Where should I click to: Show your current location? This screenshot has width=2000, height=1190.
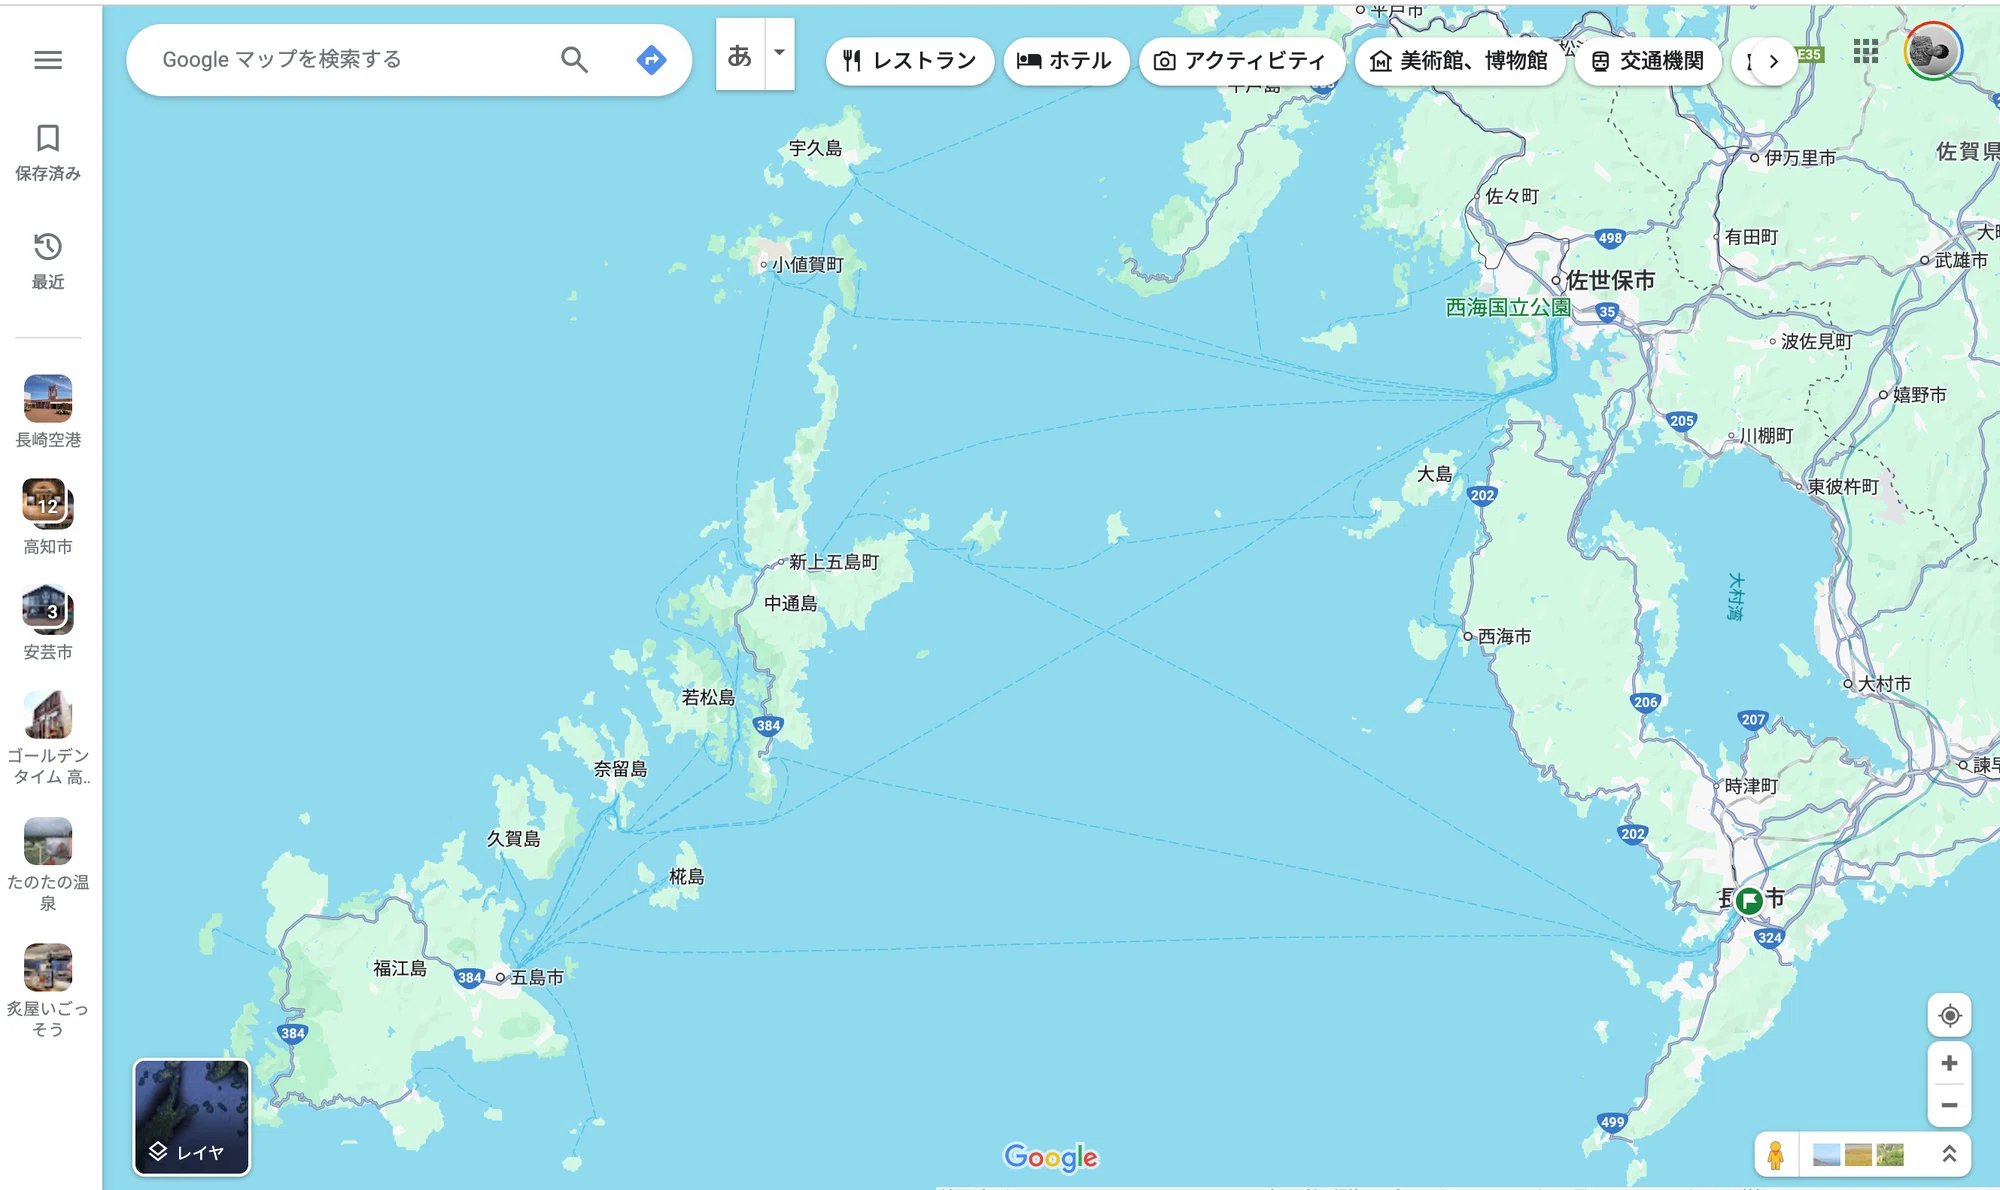pyautogui.click(x=1949, y=1016)
